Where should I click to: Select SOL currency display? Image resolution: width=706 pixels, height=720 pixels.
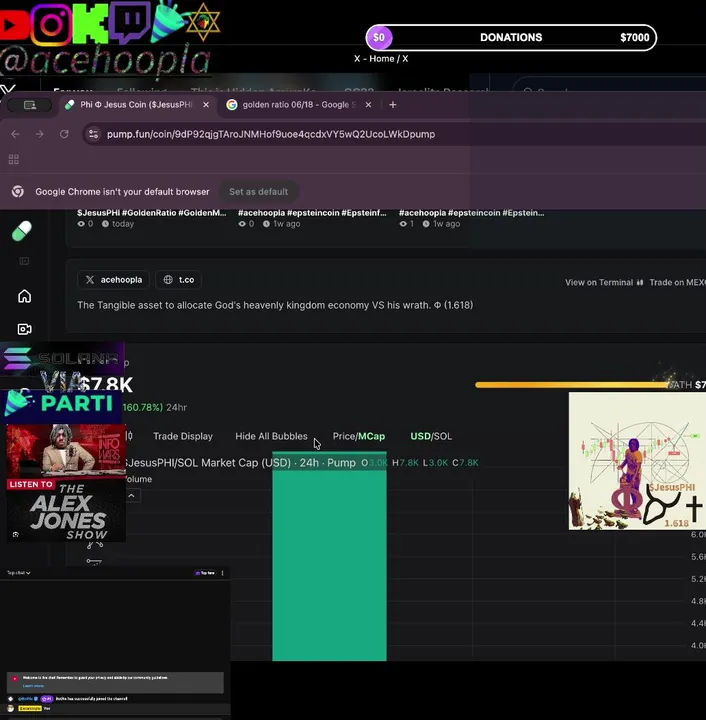[x=443, y=436]
